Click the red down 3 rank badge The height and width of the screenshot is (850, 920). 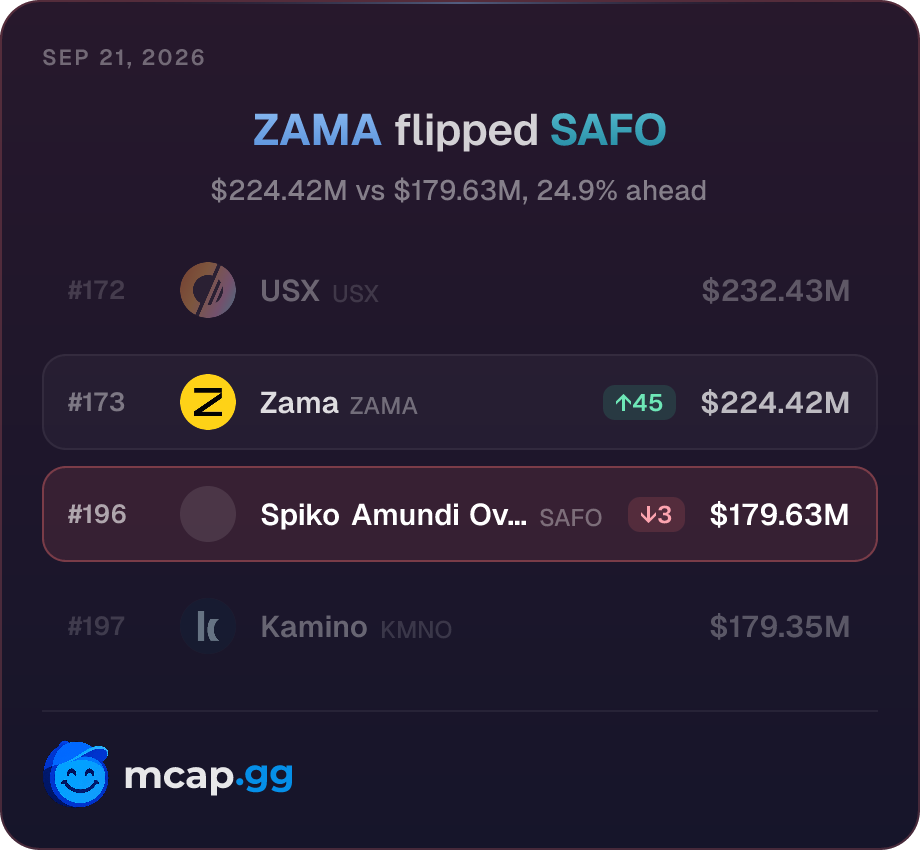656,514
